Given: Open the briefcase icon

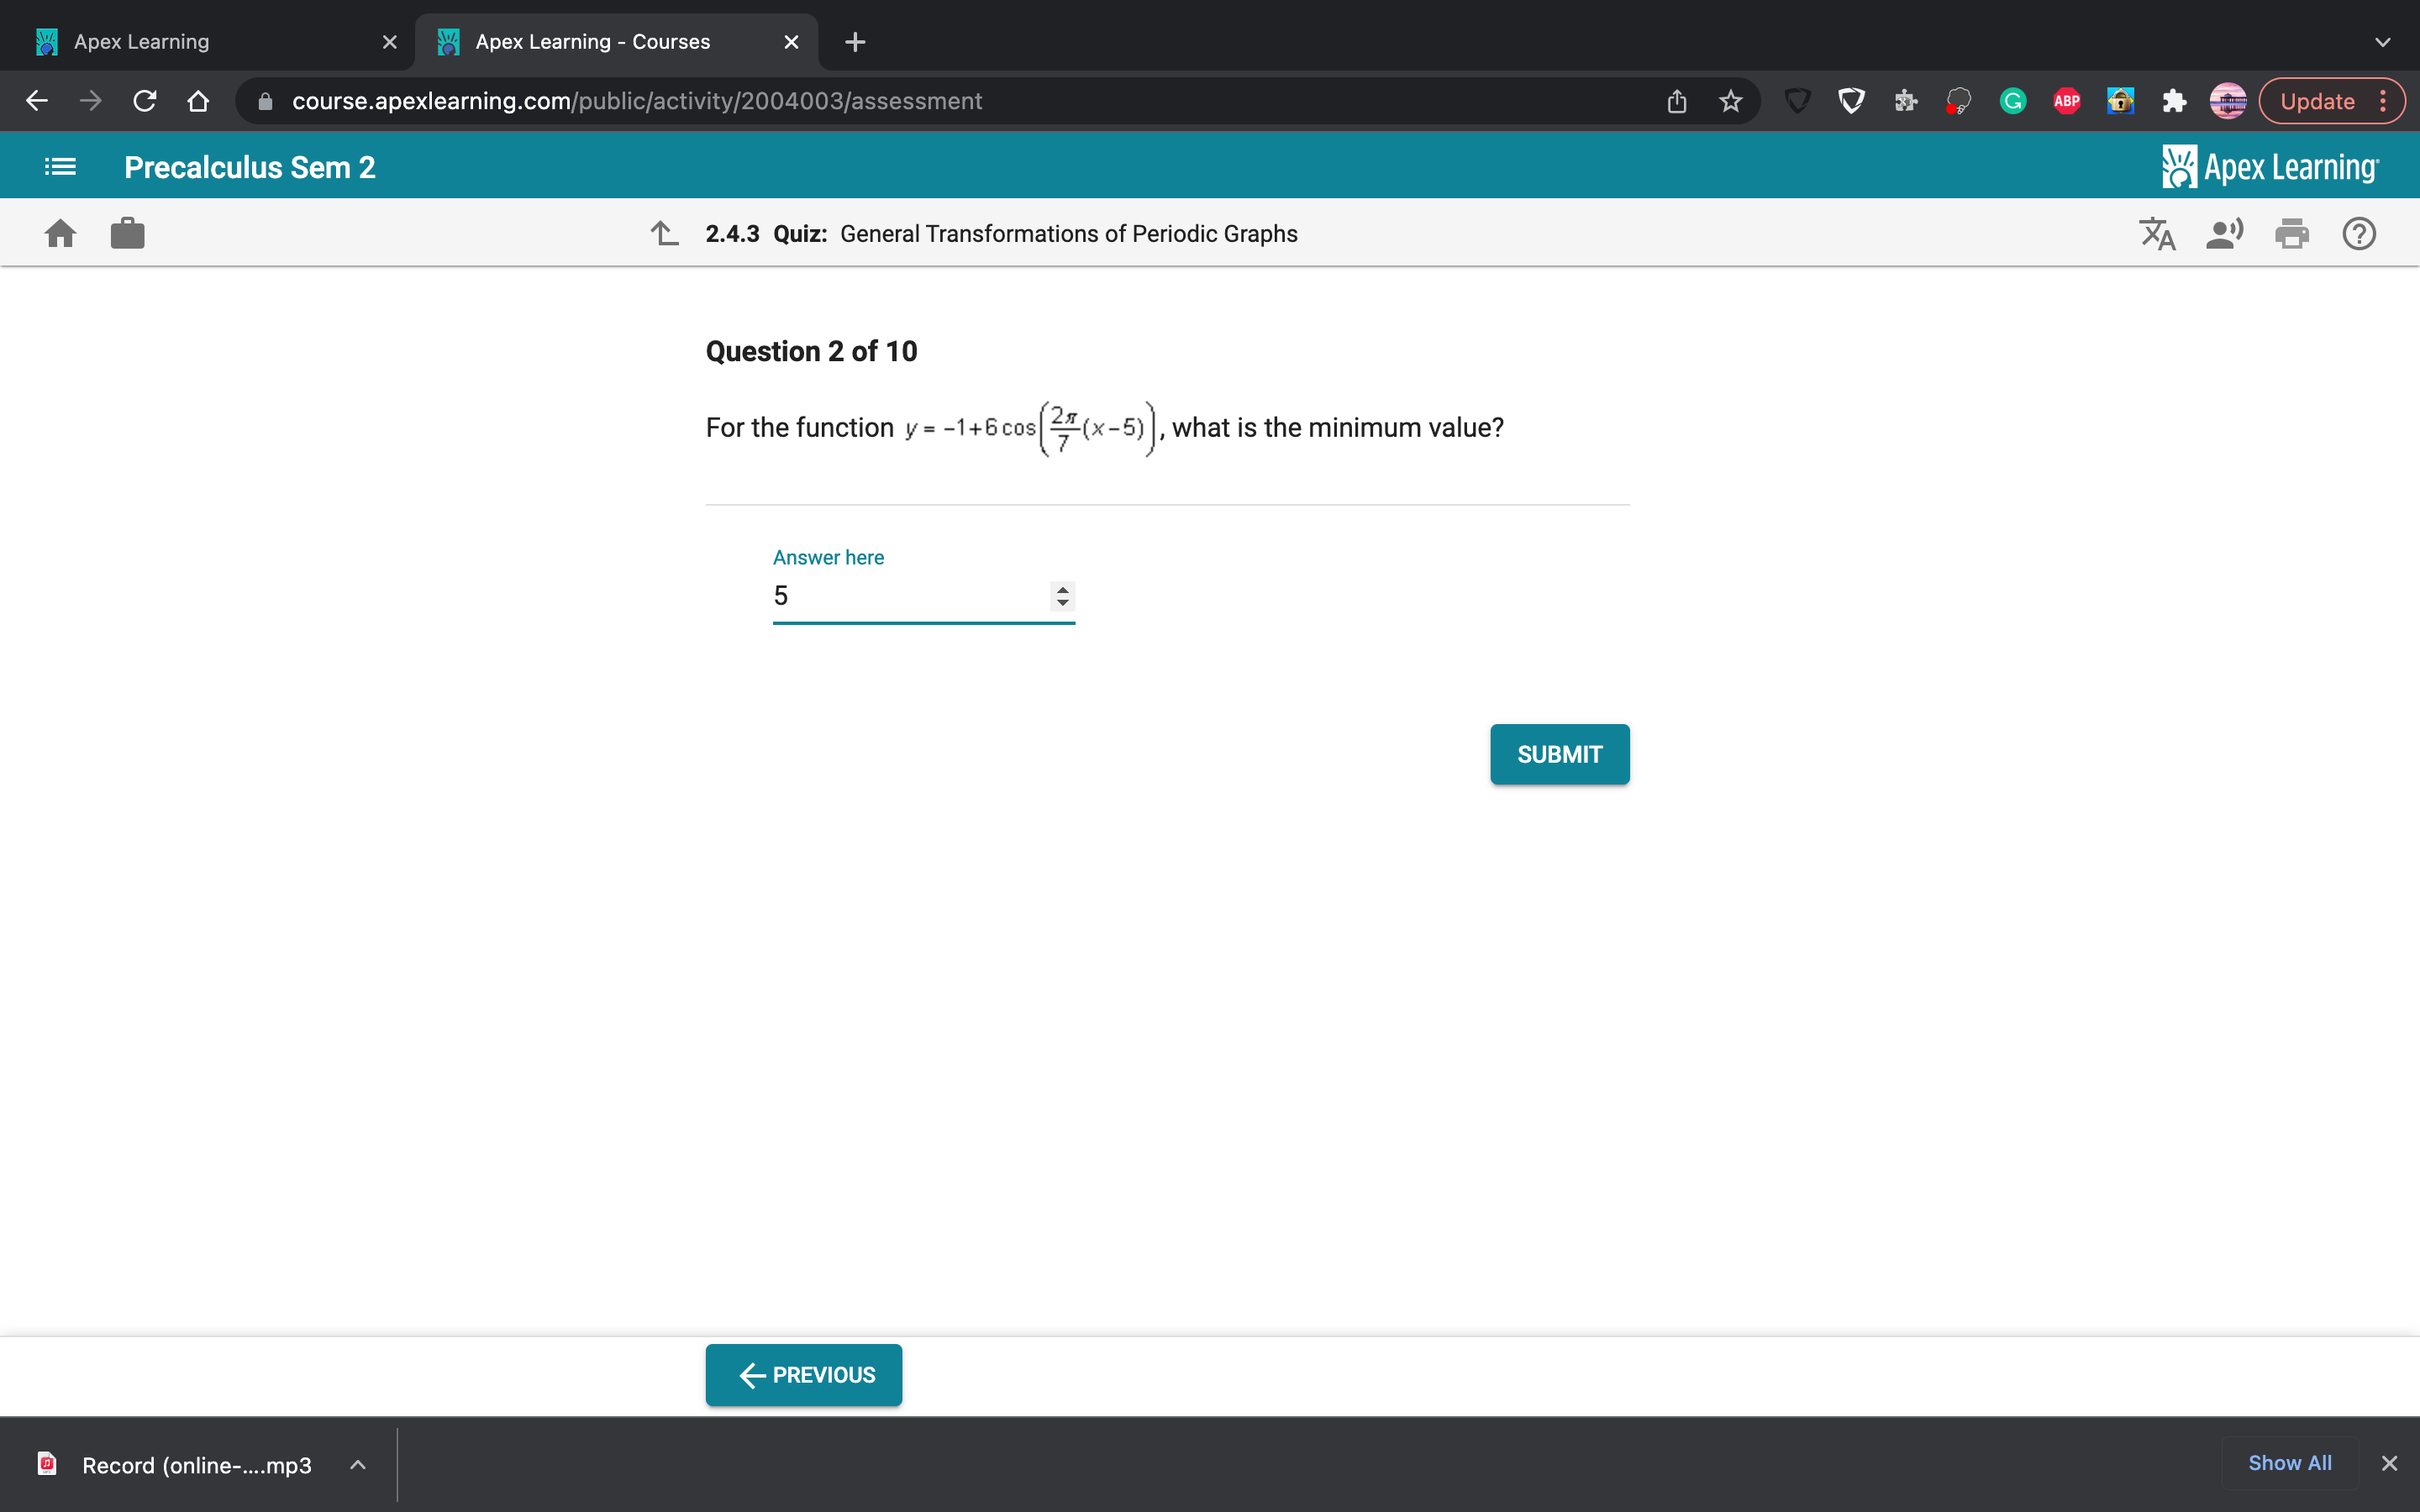Looking at the screenshot, I should click(127, 234).
